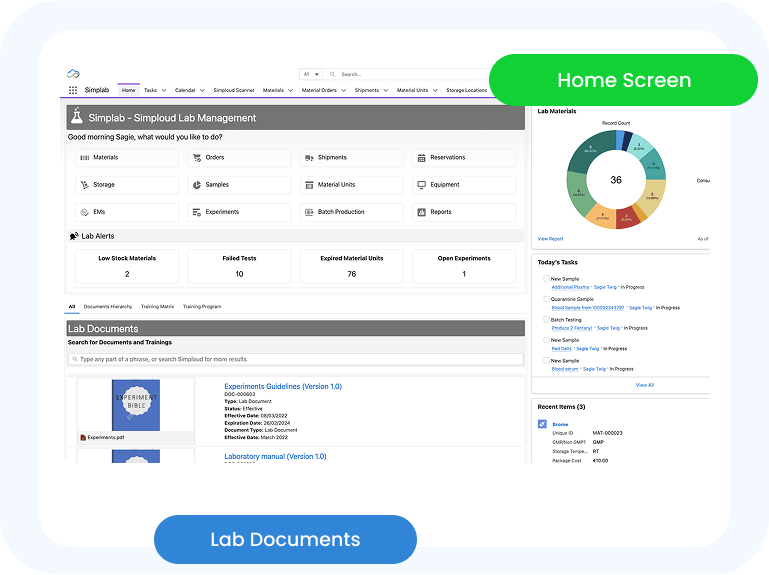Click View All under Today's Tasks
The height and width of the screenshot is (575, 769).
click(645, 385)
